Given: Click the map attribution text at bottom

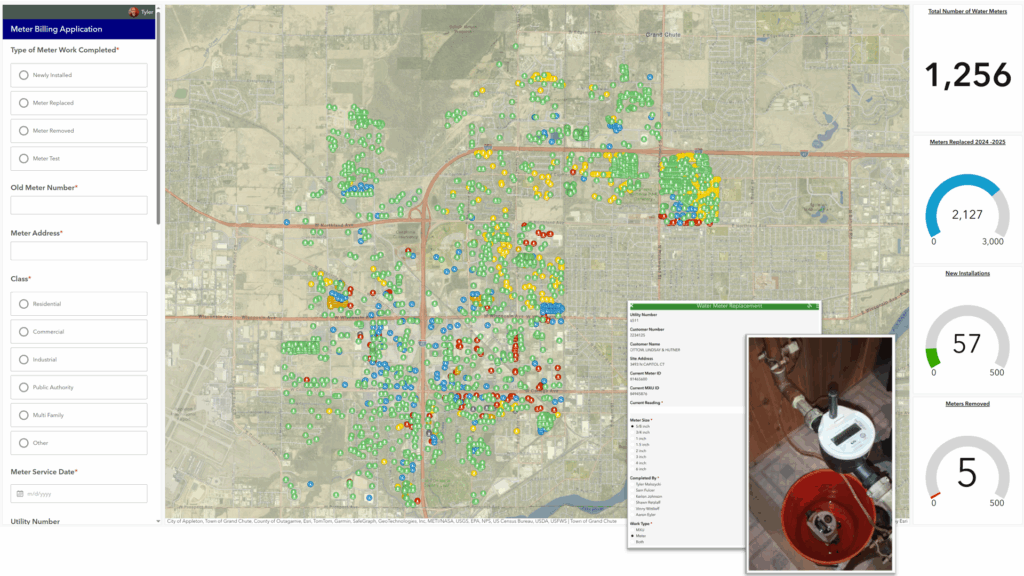Looking at the screenshot, I should point(392,521).
